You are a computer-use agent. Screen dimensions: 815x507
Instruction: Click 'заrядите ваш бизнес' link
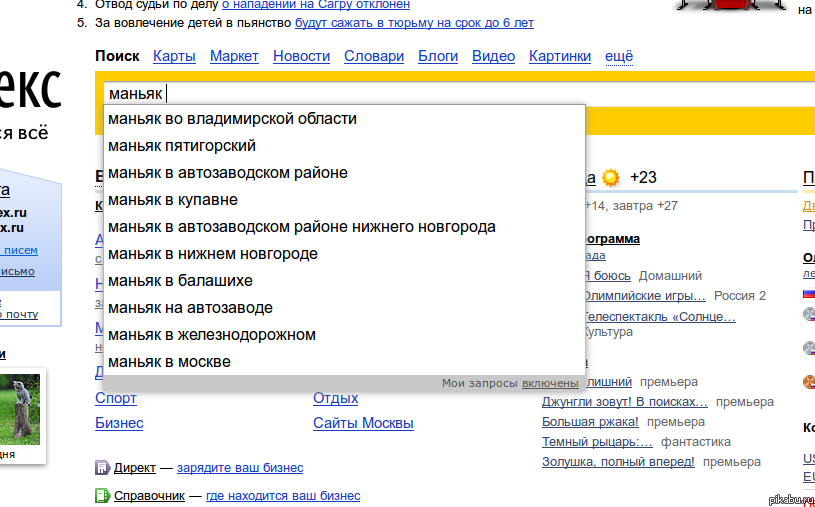240,468
